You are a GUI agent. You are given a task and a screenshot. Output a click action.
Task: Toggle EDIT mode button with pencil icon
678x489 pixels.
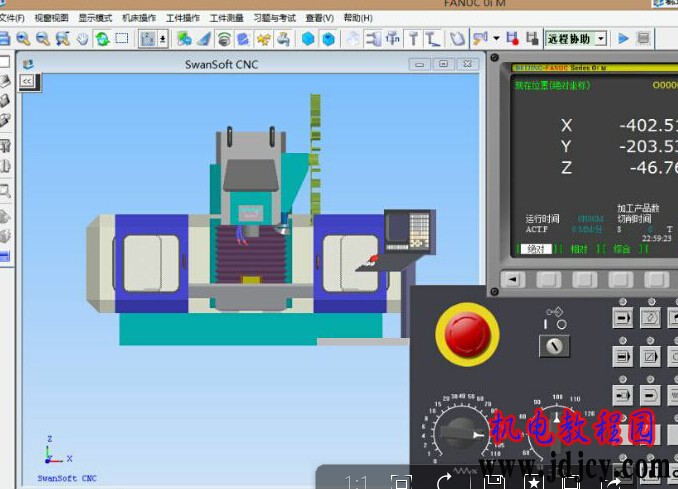(650, 318)
